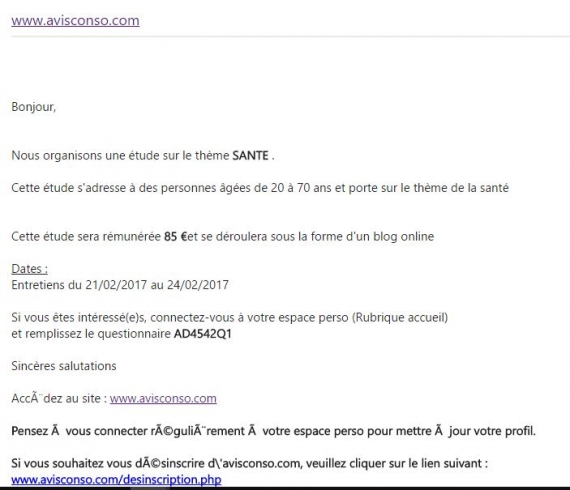Image resolution: width=570 pixels, height=490 pixels.
Task: Click the "Bonjour," greeting text
Action: click(x=33, y=107)
